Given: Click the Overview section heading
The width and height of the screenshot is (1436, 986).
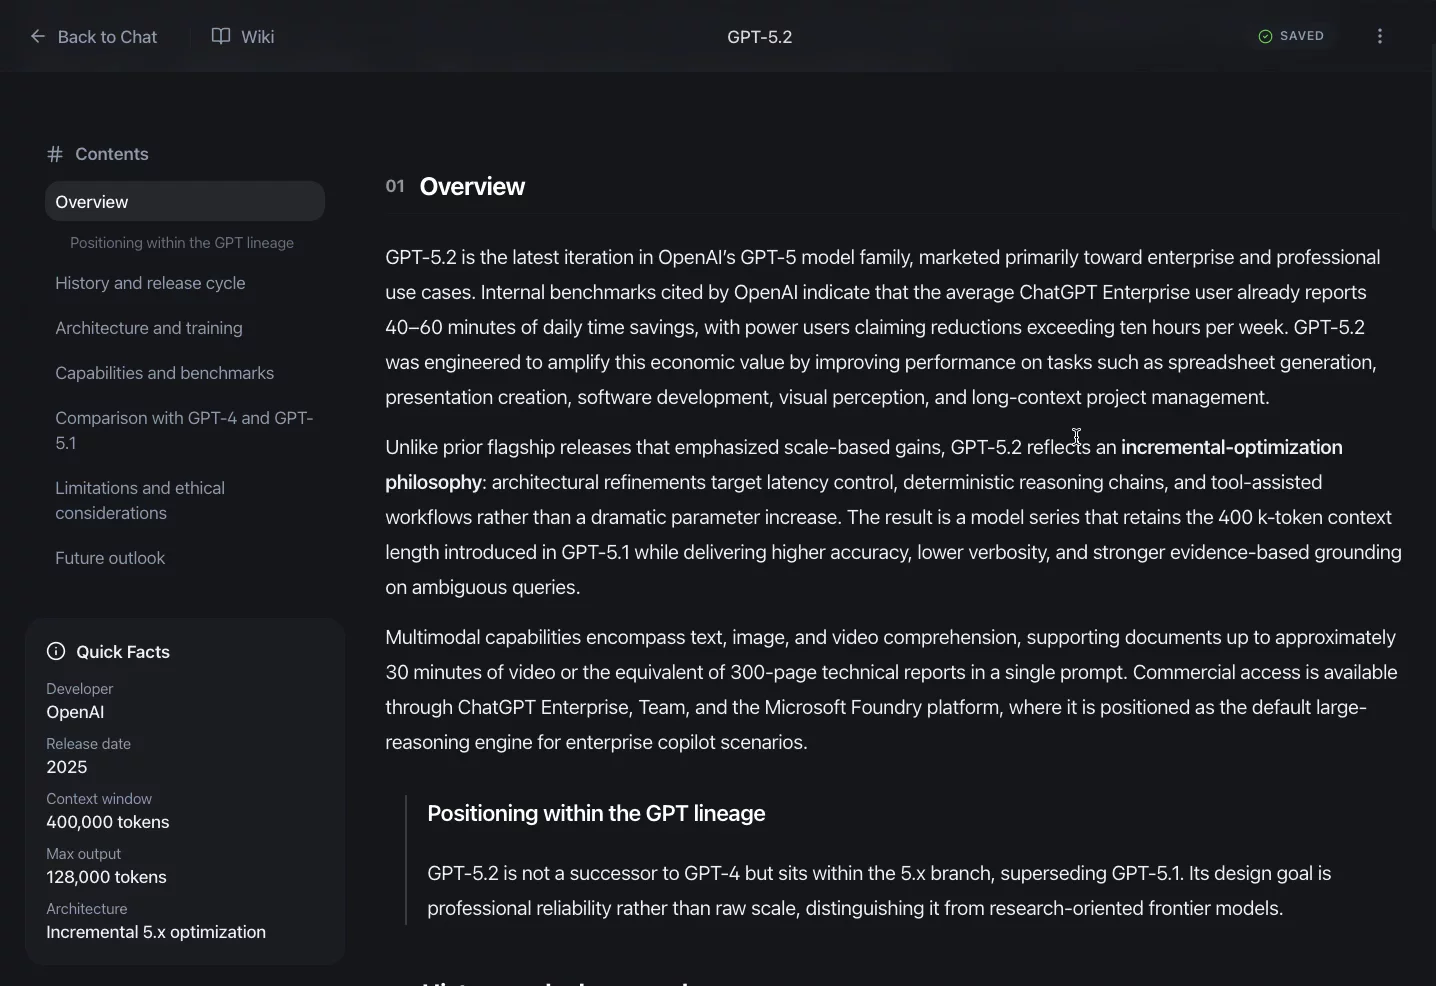Looking at the screenshot, I should (x=473, y=187).
